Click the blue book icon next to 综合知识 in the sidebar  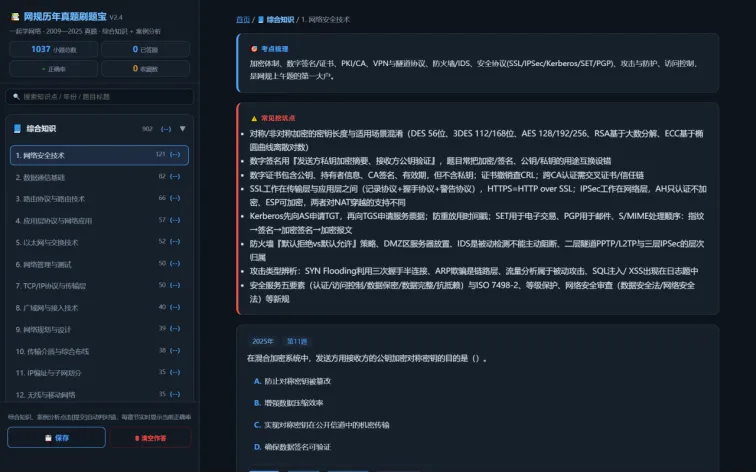(x=17, y=128)
